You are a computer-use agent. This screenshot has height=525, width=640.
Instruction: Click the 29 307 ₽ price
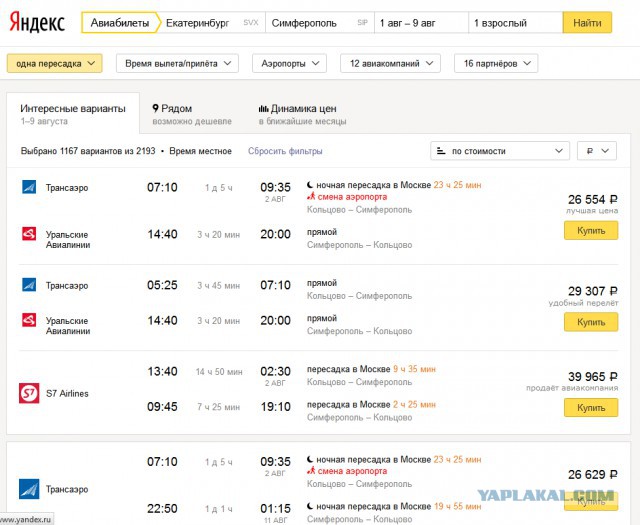[x=593, y=291]
